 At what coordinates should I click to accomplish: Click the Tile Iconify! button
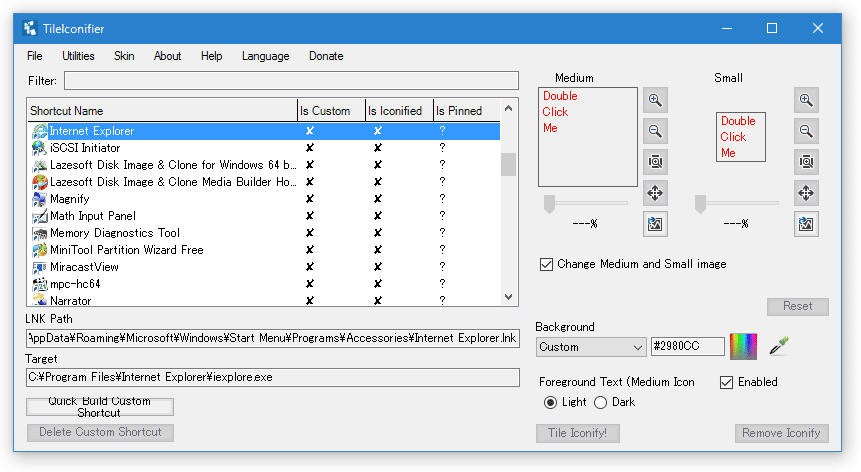tap(578, 433)
